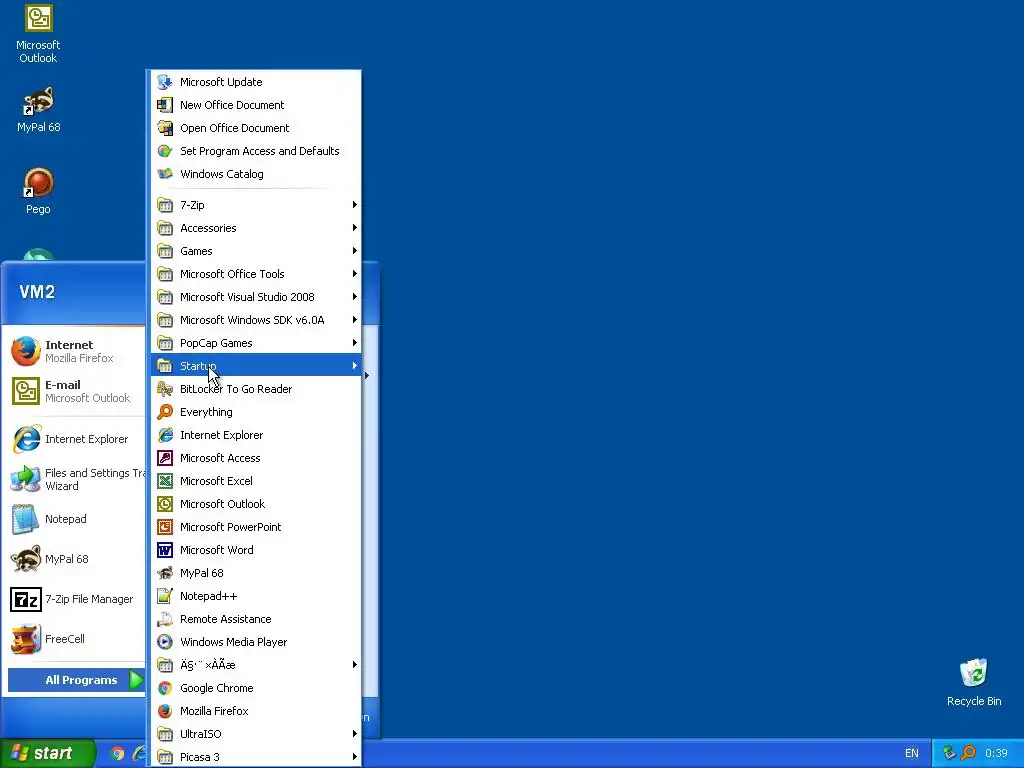Open Internet Explorer in All Programs list
This screenshot has width=1024, height=768.
pos(256,435)
